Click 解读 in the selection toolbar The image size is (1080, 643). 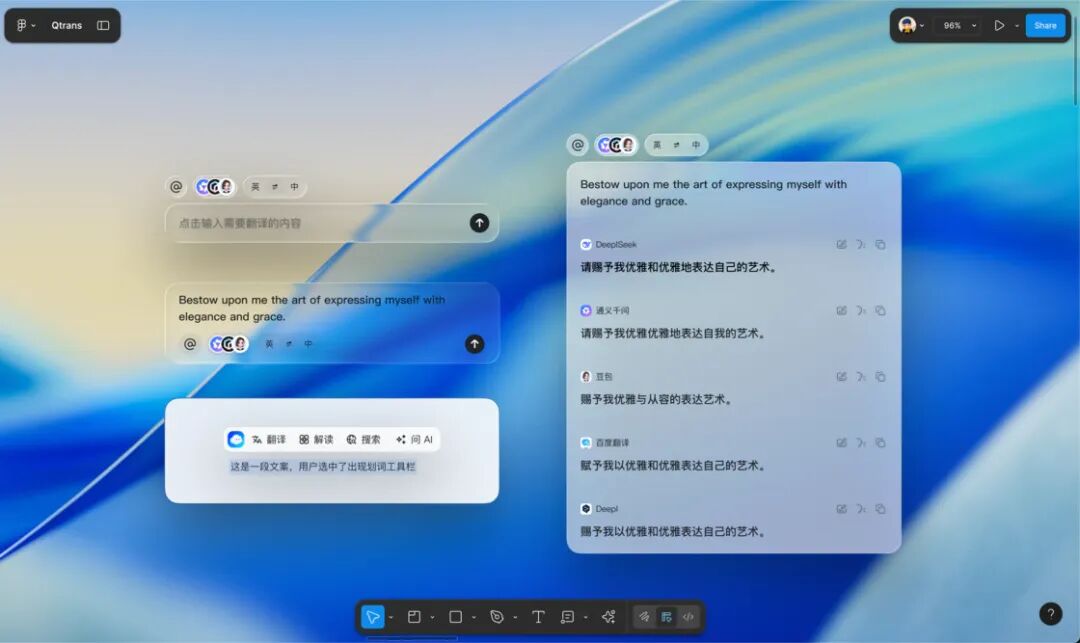316,439
